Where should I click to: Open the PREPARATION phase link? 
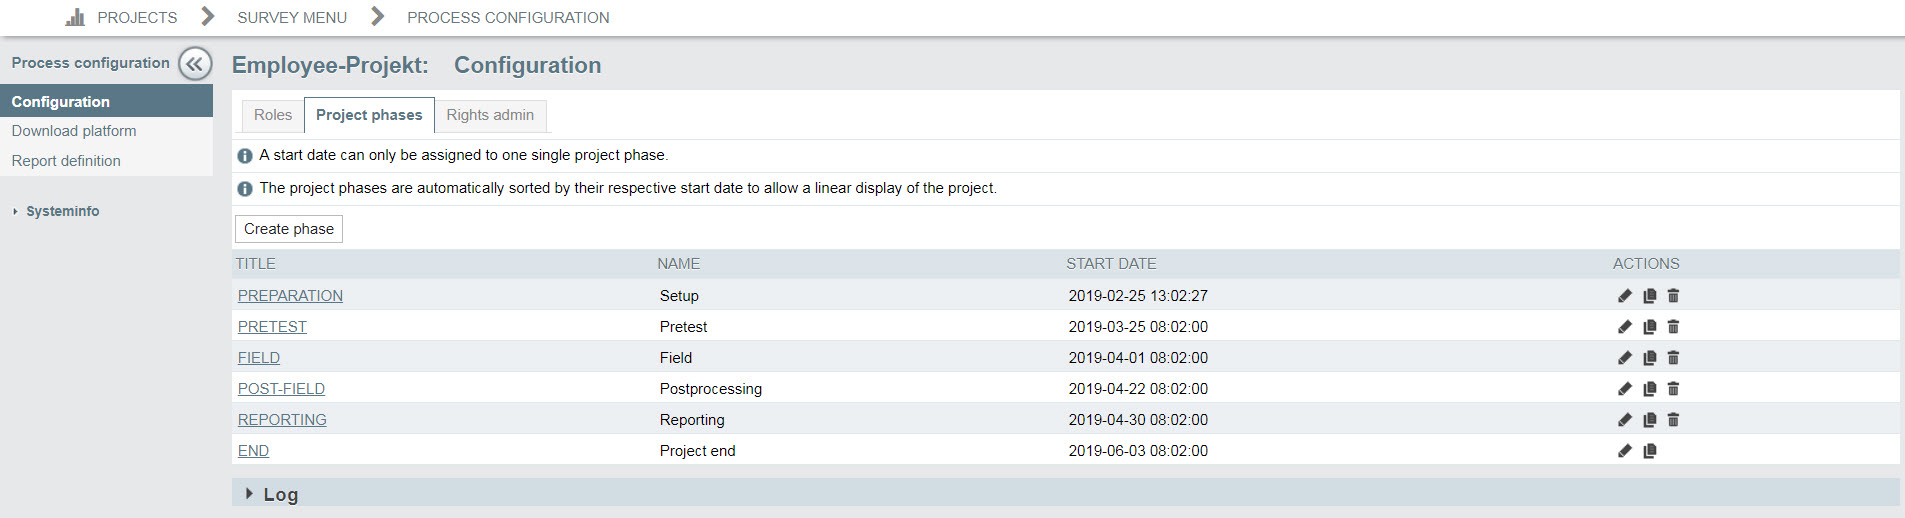pos(290,296)
